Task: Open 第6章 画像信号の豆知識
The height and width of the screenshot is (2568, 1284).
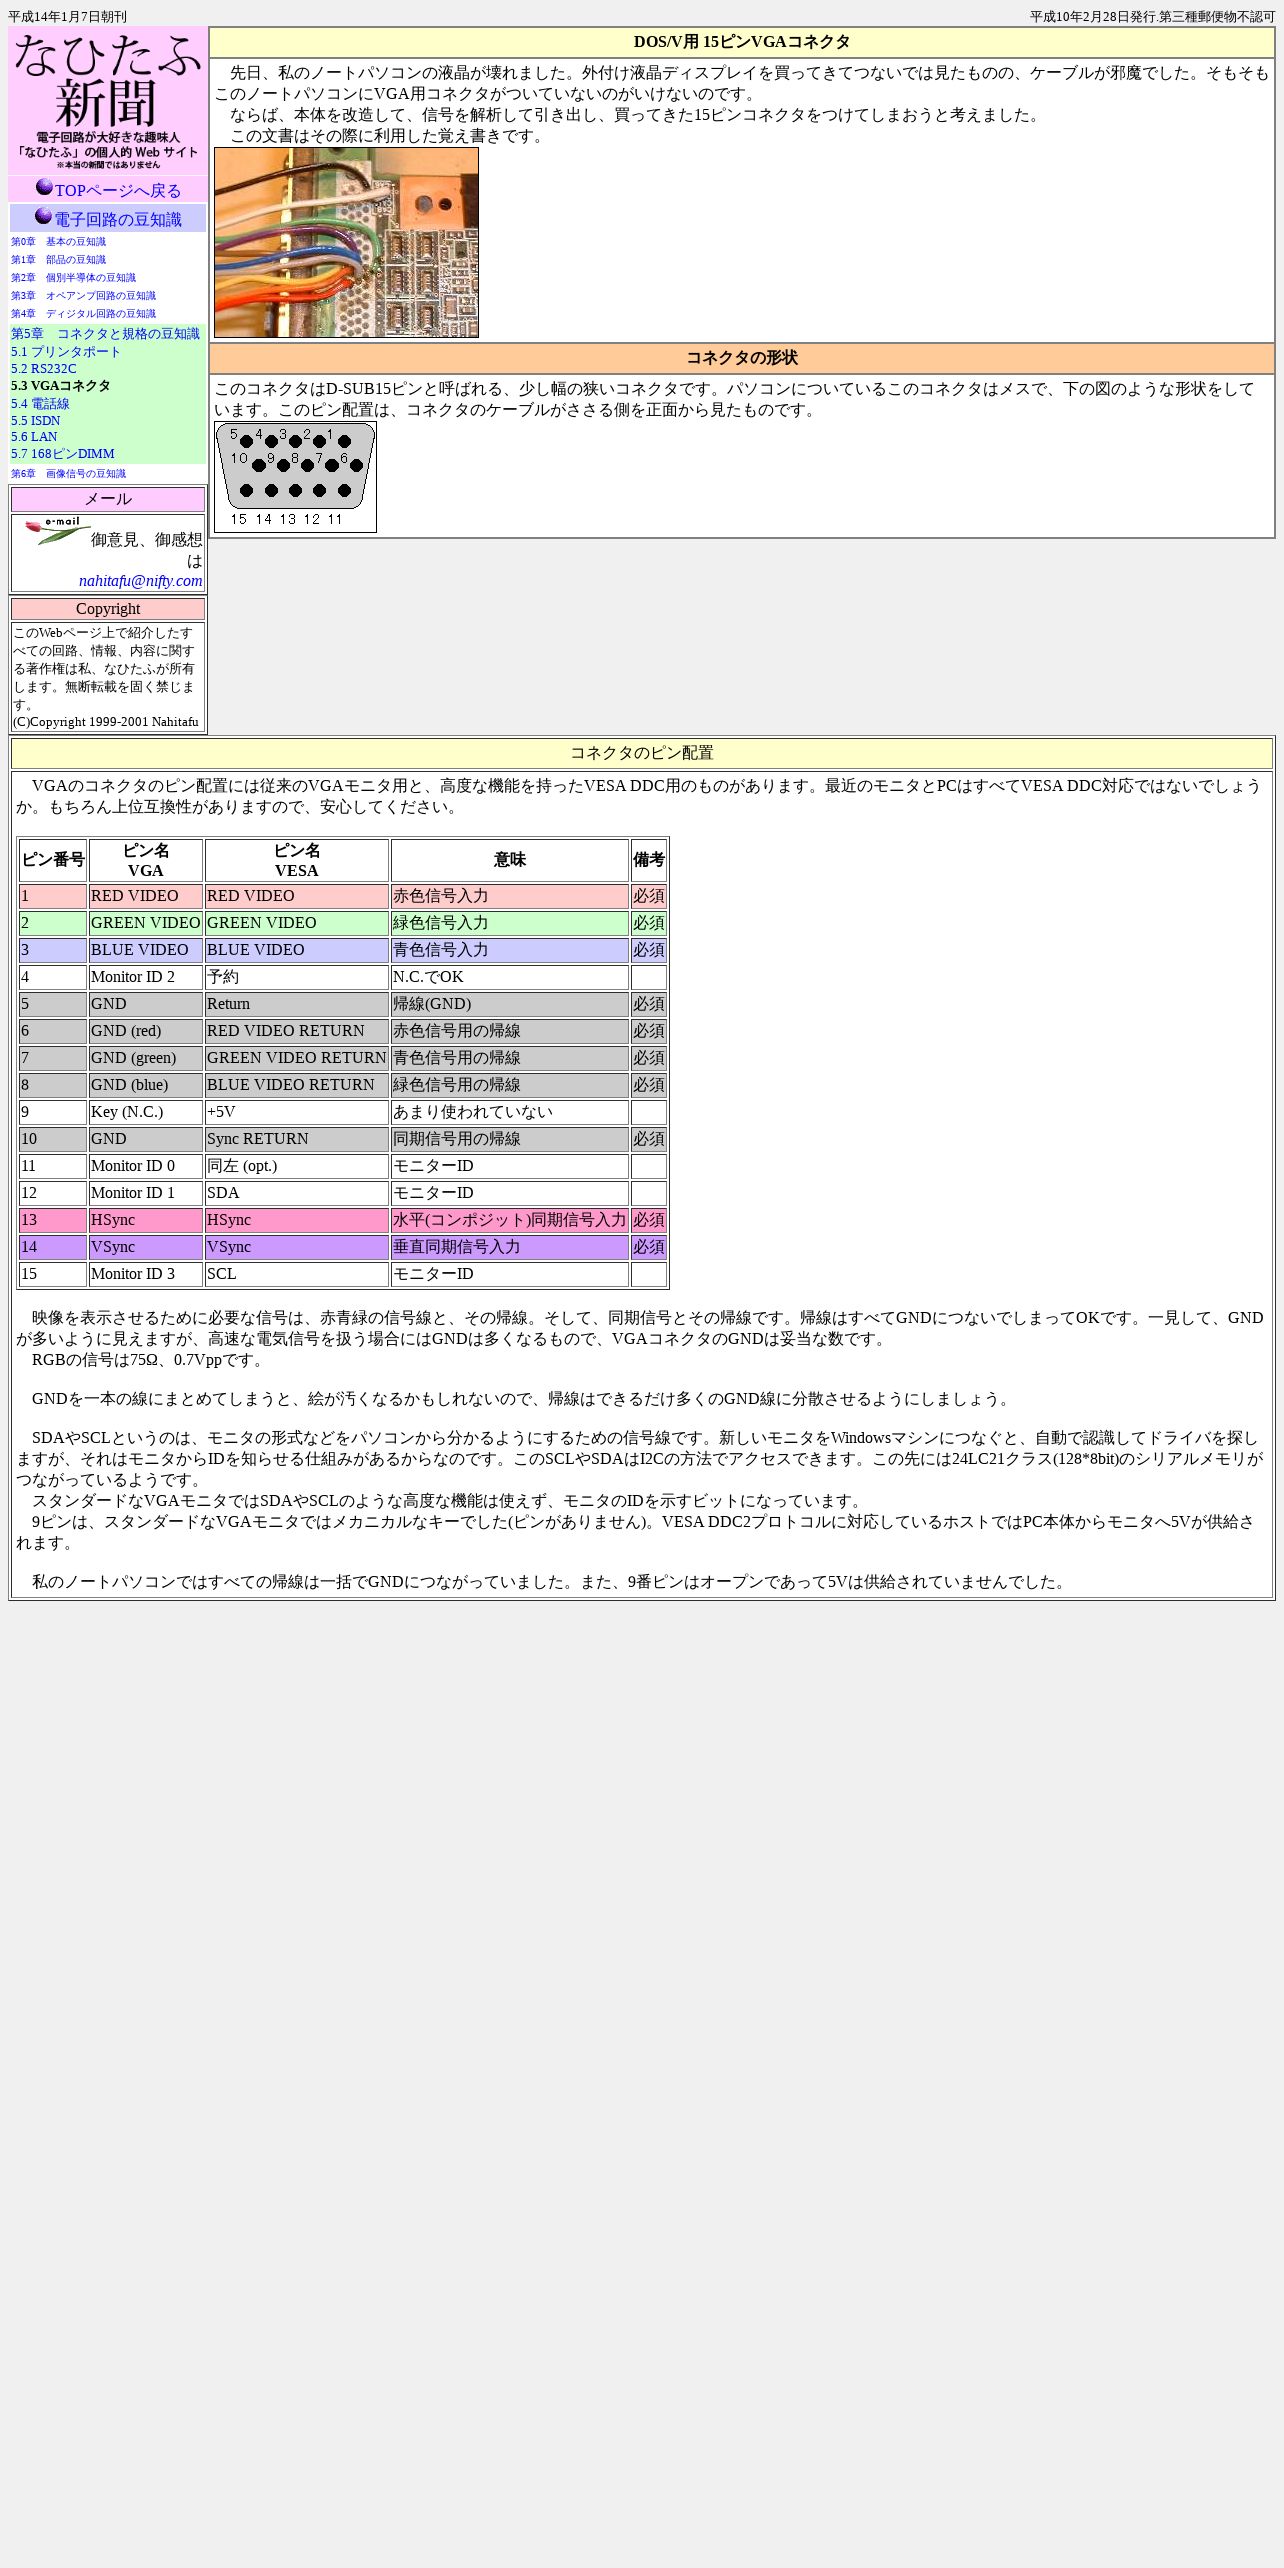Action: click(68, 474)
